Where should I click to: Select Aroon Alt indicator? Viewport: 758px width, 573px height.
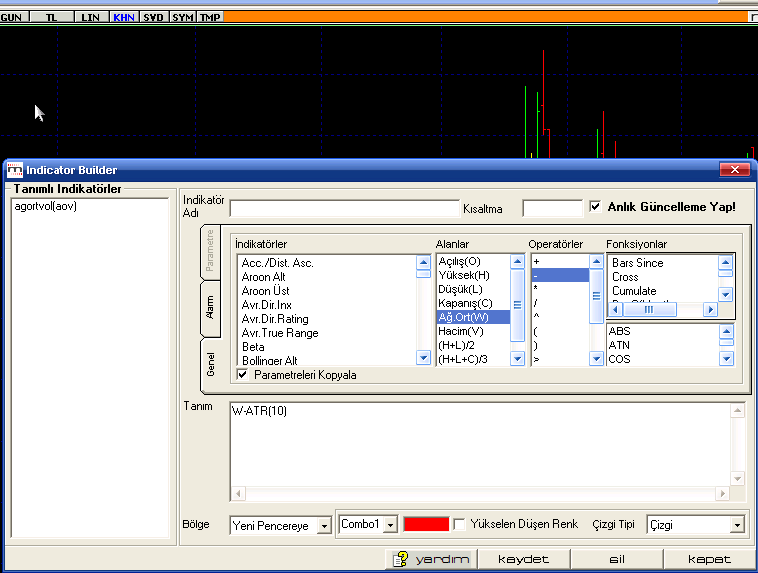coord(263,277)
